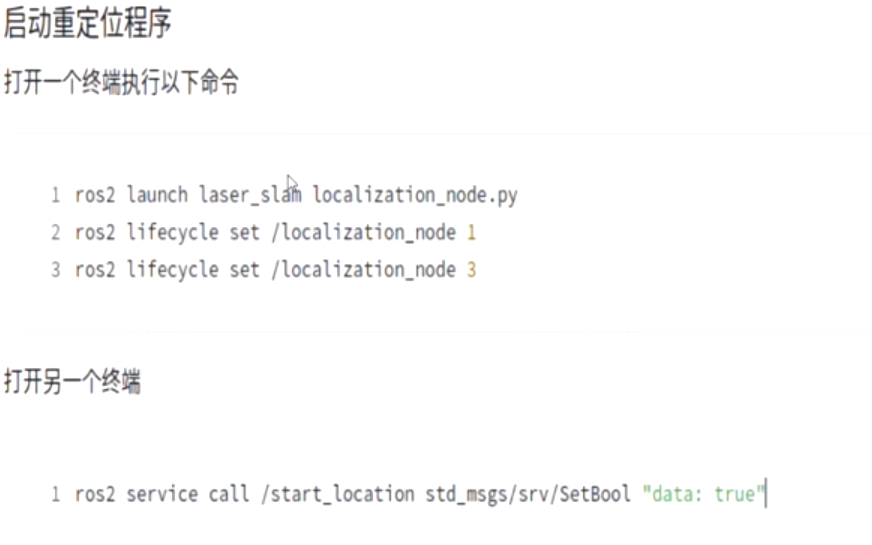Click std_msgs/srv/SetBool in the service command
Image resolution: width=872 pixels, height=545 pixels.
pos(528,494)
